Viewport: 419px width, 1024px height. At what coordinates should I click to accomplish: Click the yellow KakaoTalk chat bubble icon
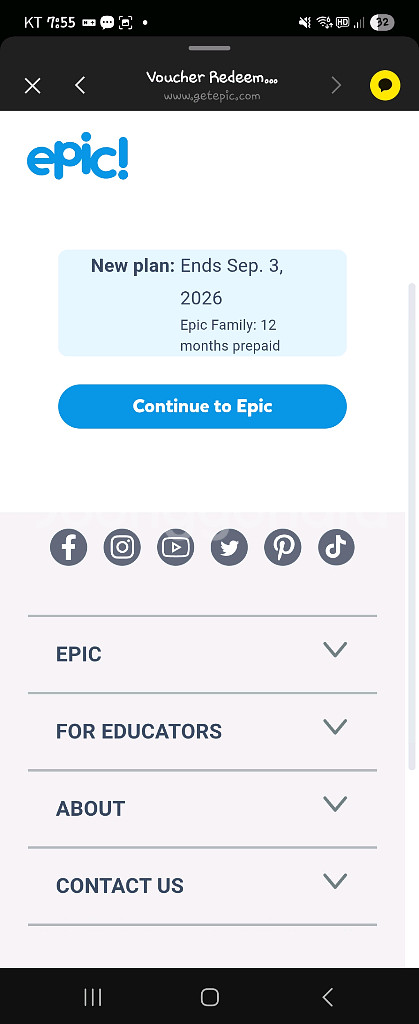pyautogui.click(x=385, y=86)
